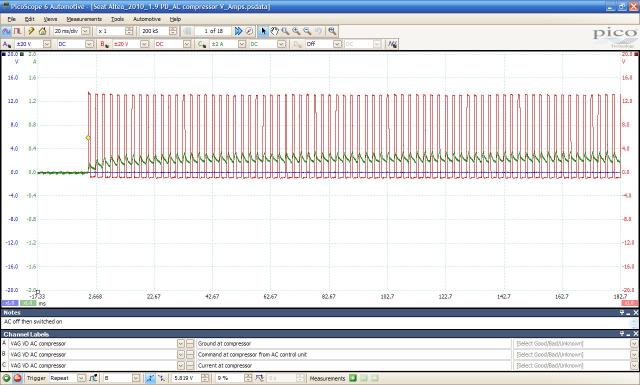Click 'Command at compressor from AC control unit' field
This screenshot has height=385, width=640.
(x=353, y=355)
